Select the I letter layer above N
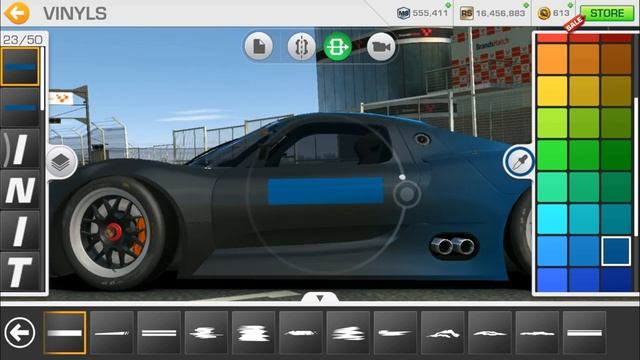The width and height of the screenshot is (640, 360). pyautogui.click(x=20, y=149)
